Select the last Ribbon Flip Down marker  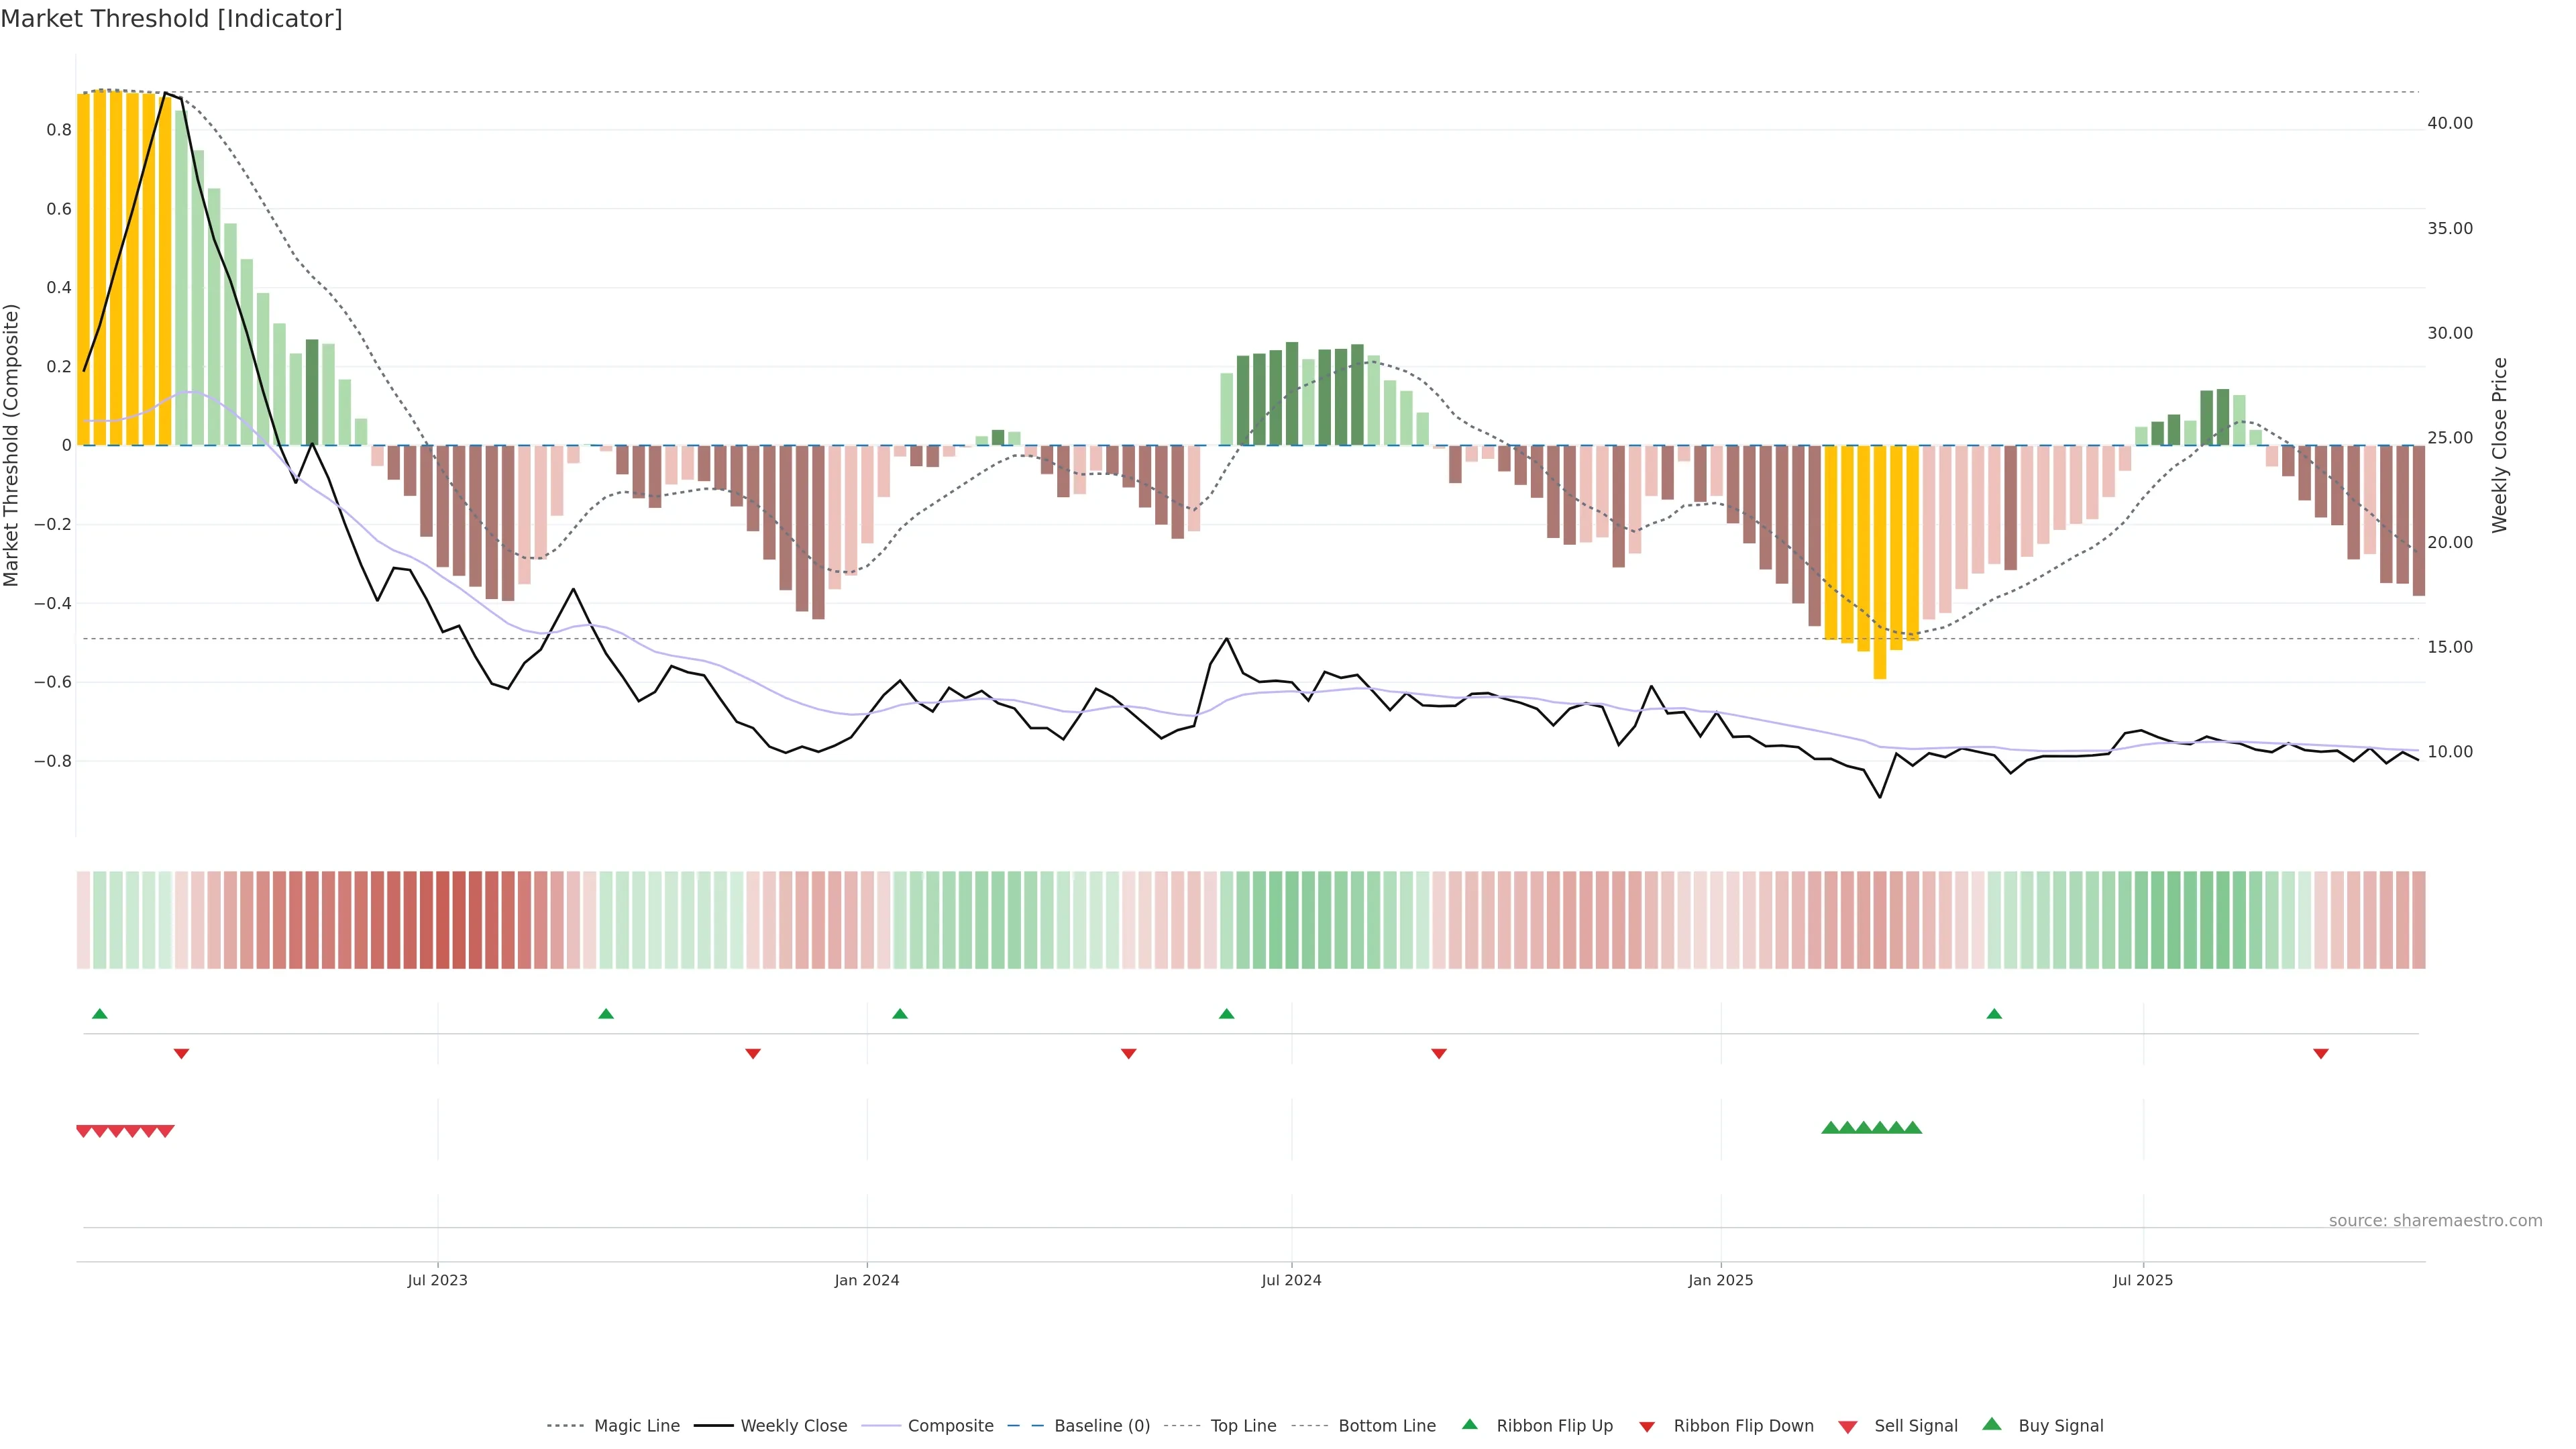[2320, 1054]
